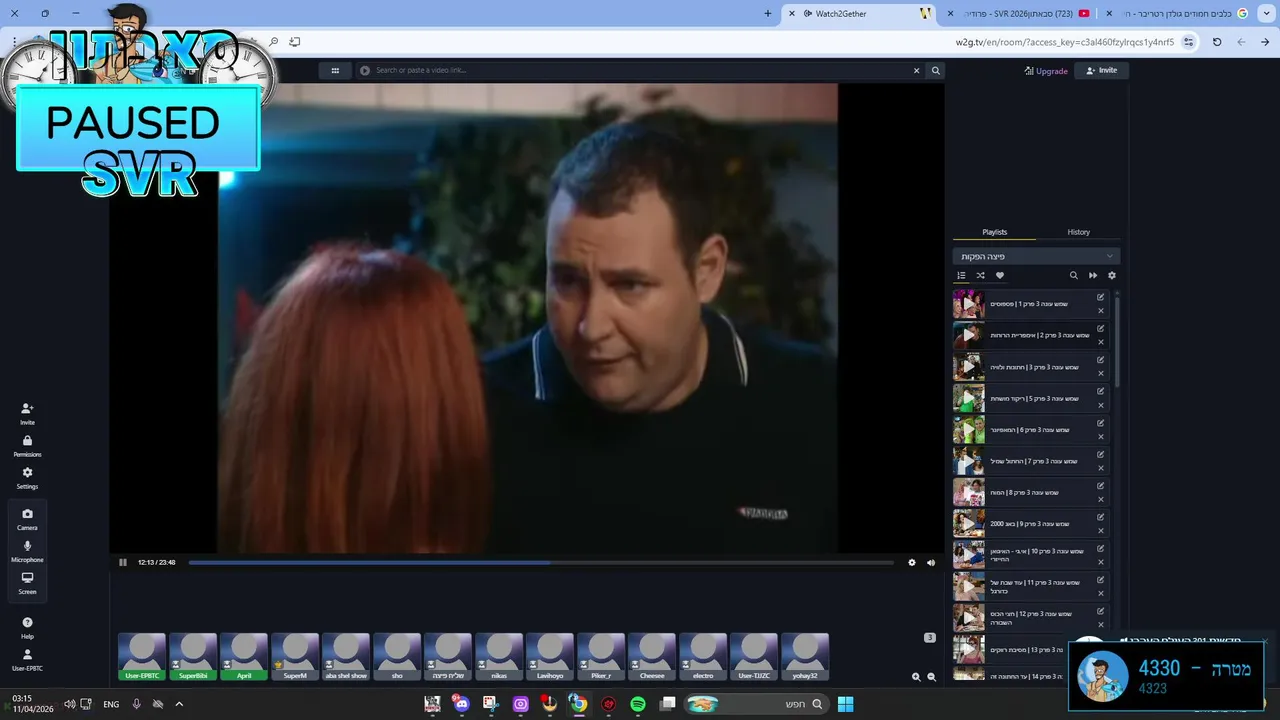Click the playlist panel scrollbar
Image resolution: width=1280 pixels, height=720 pixels.
point(1117,340)
